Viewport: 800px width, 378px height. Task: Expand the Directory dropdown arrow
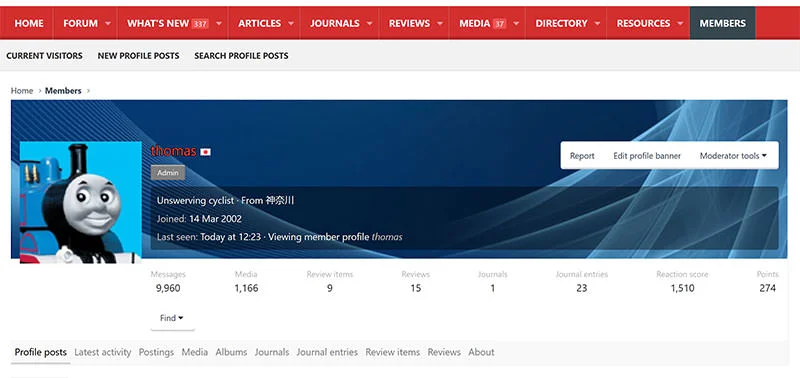coord(597,23)
